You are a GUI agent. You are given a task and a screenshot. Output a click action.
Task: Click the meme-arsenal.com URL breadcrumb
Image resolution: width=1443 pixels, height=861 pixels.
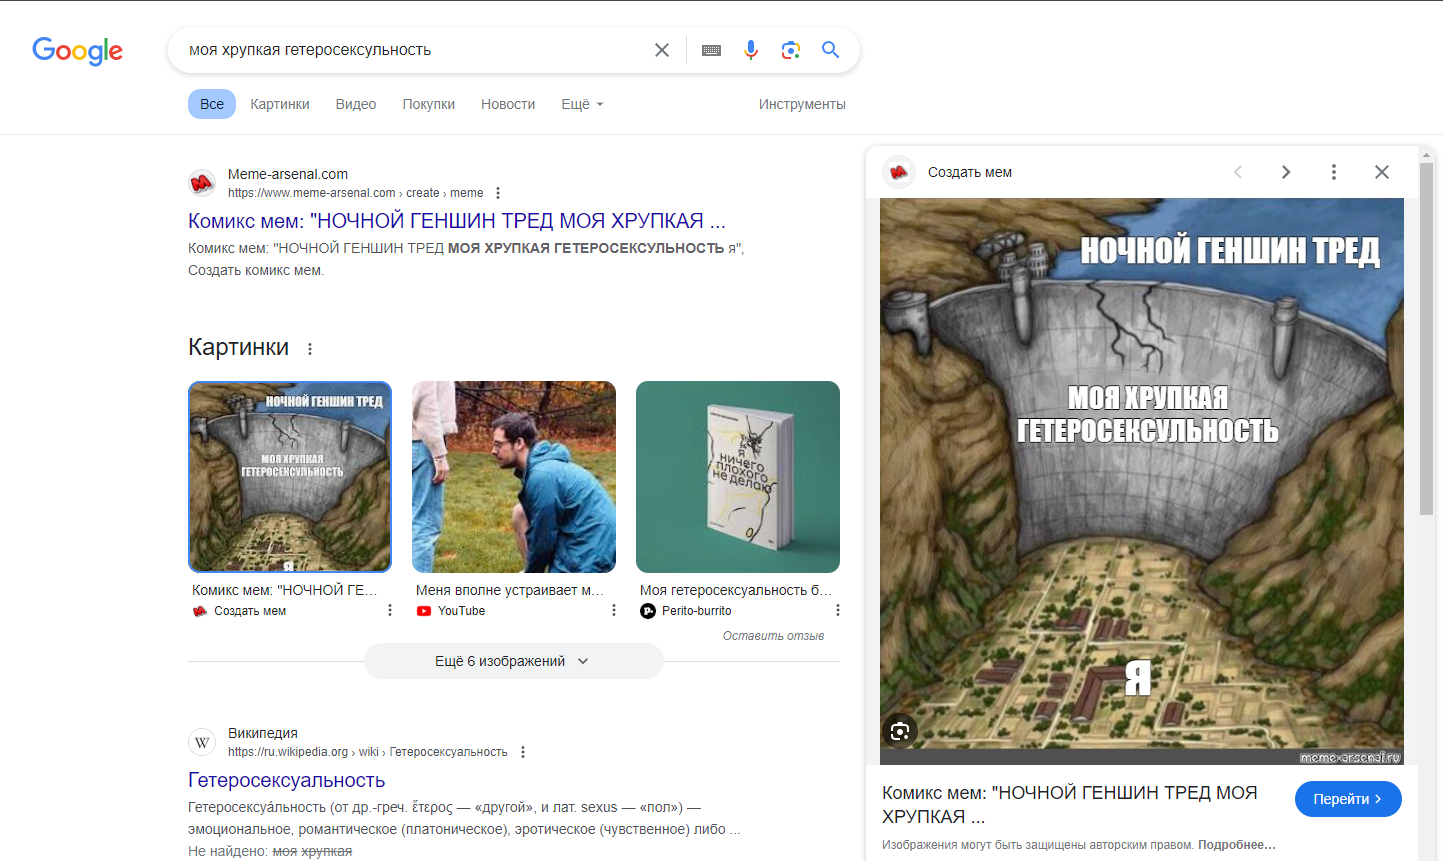click(356, 193)
